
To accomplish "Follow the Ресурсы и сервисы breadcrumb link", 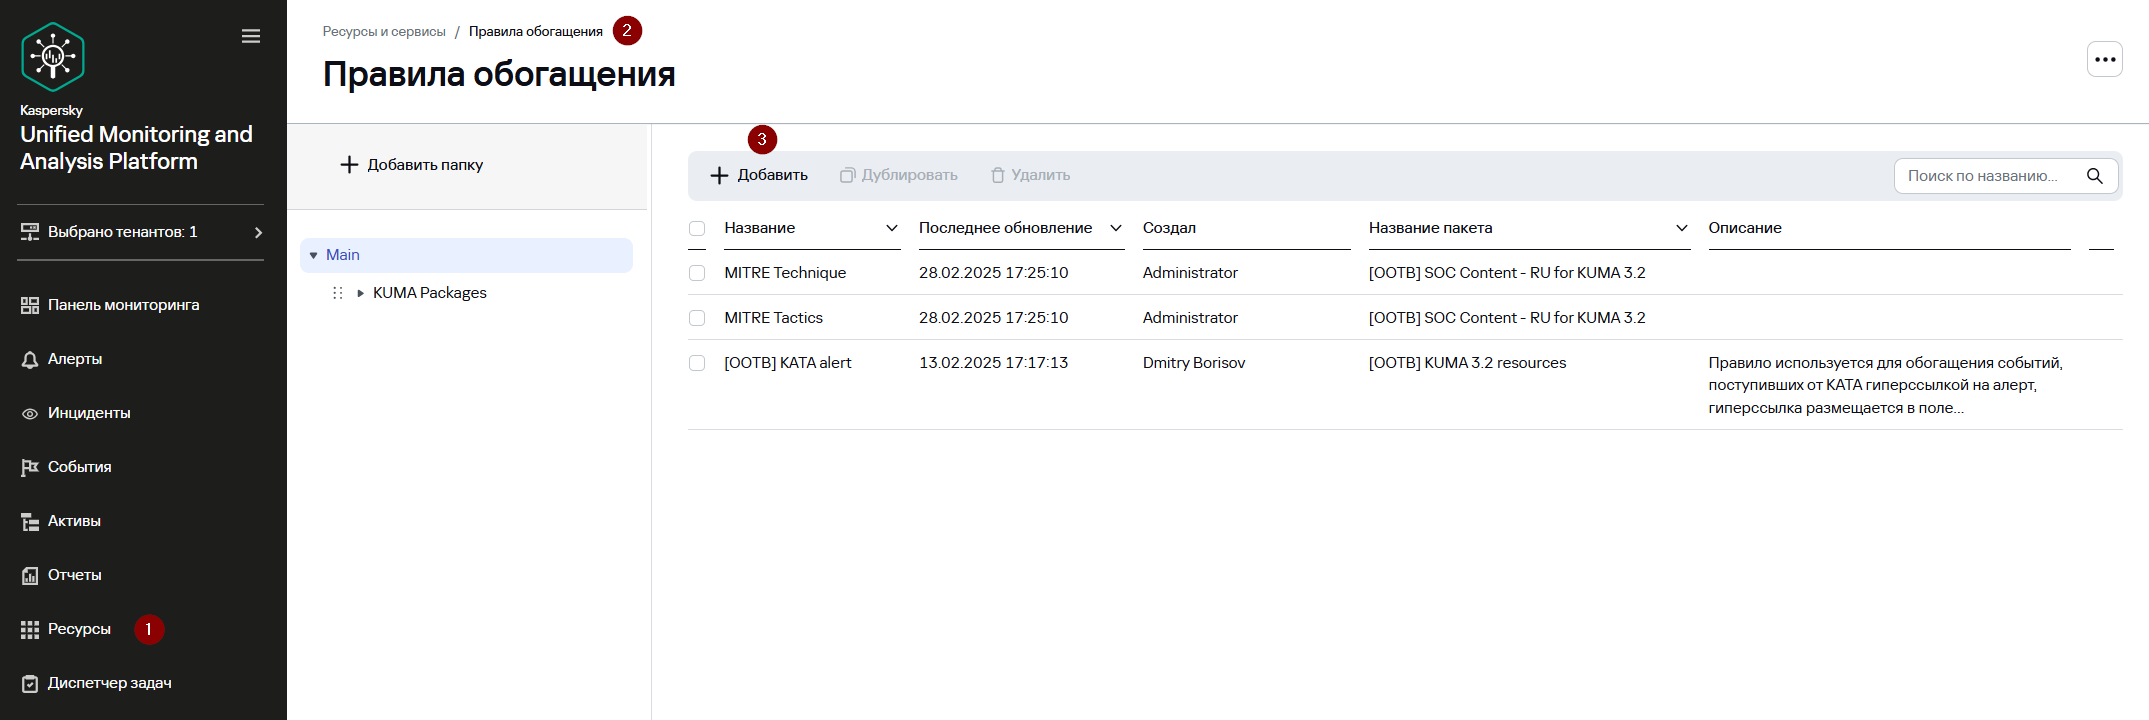I will 384,32.
